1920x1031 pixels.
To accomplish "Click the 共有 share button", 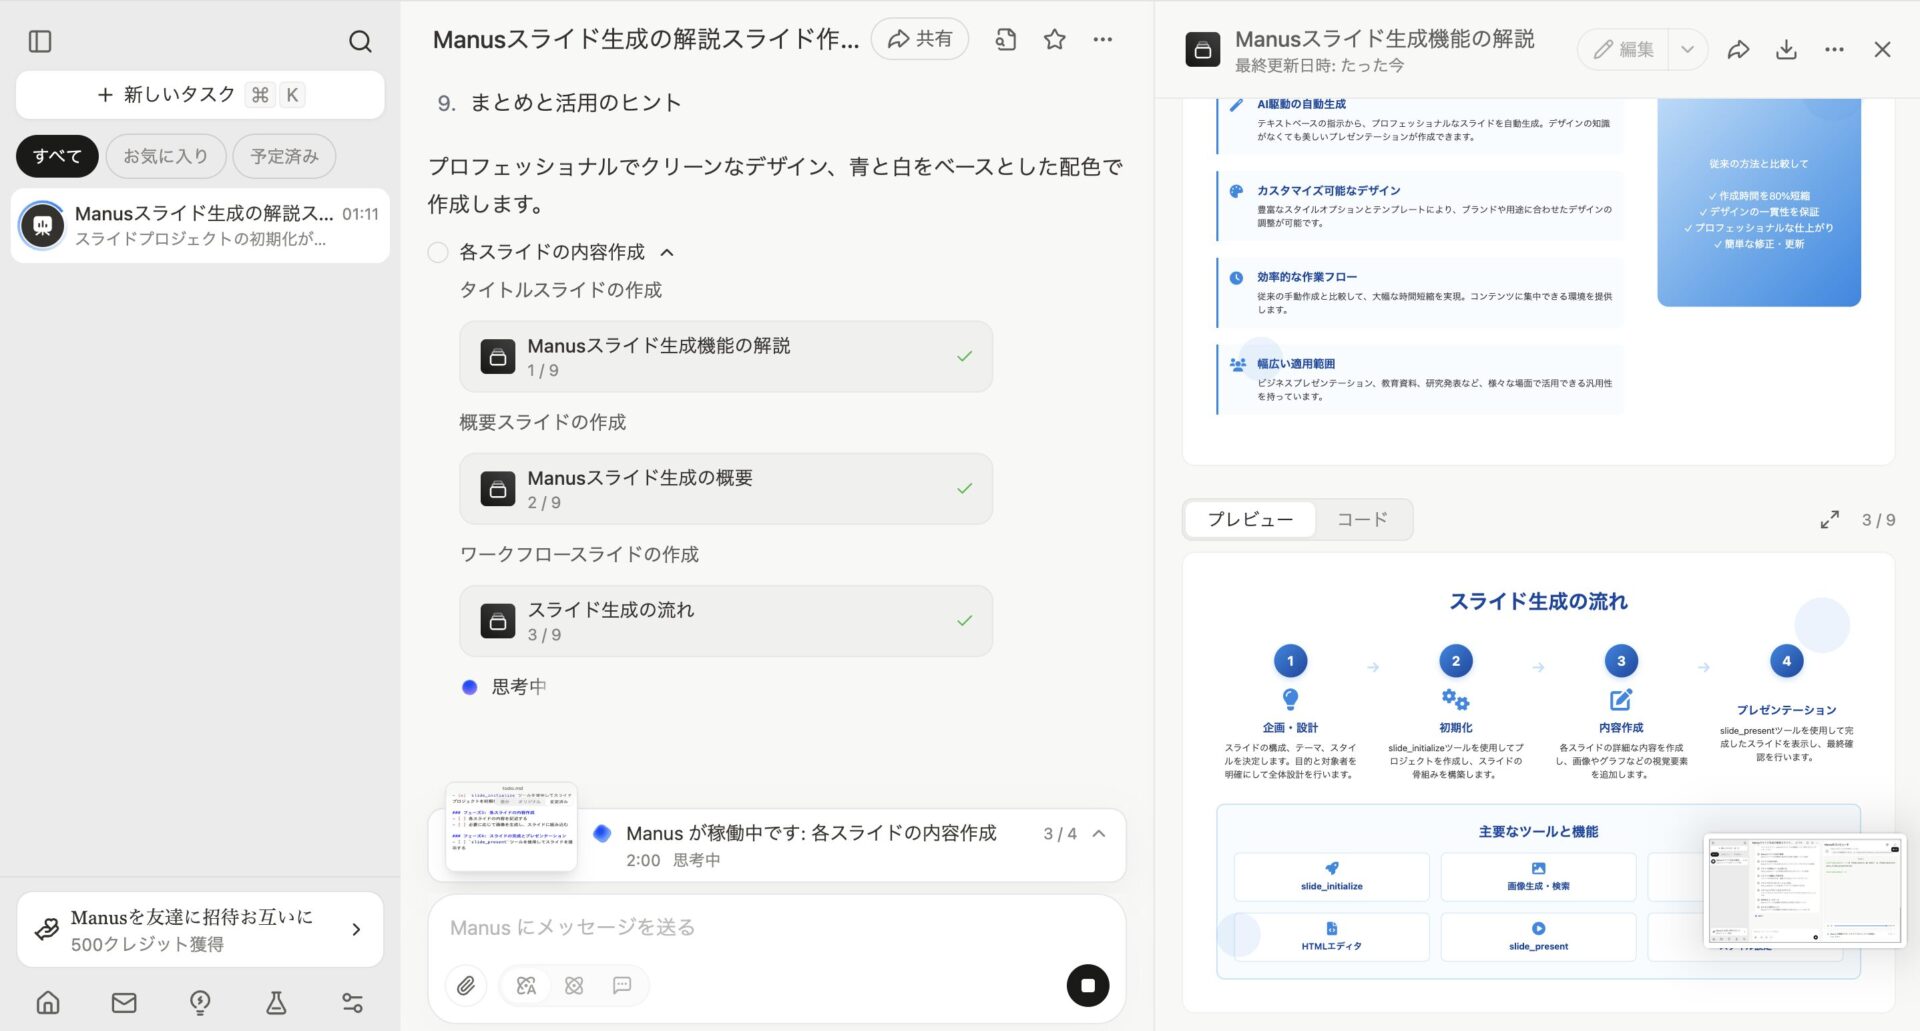I will point(920,39).
